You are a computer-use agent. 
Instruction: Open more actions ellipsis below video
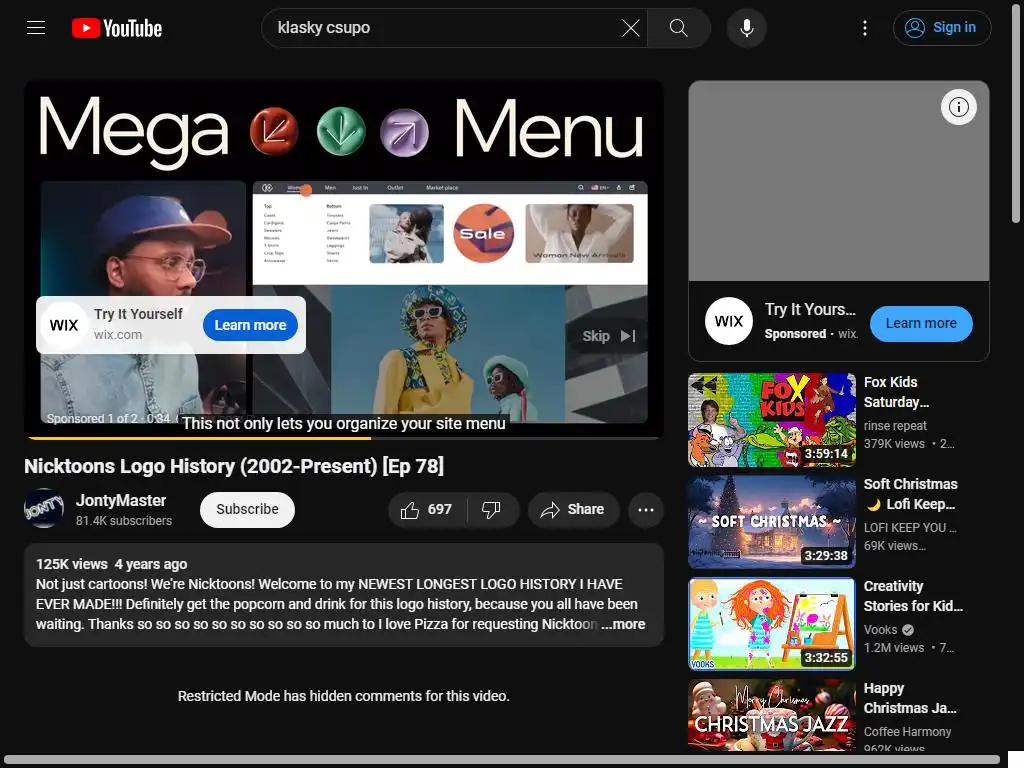click(646, 509)
